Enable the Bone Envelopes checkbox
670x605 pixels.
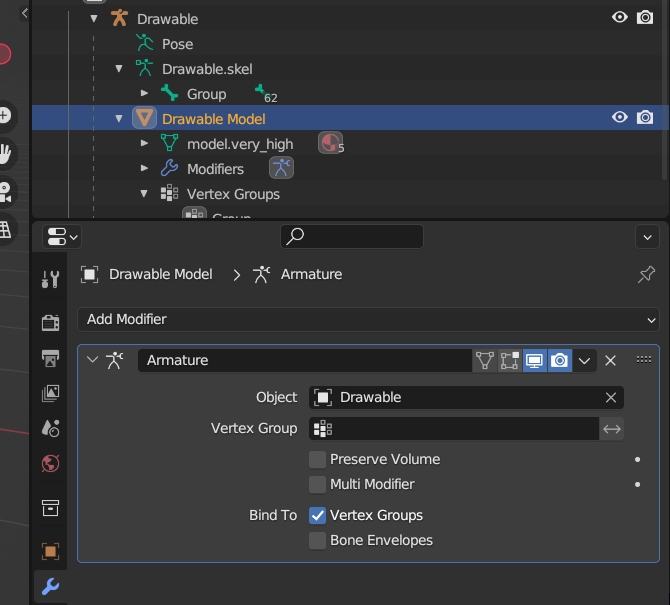(317, 541)
